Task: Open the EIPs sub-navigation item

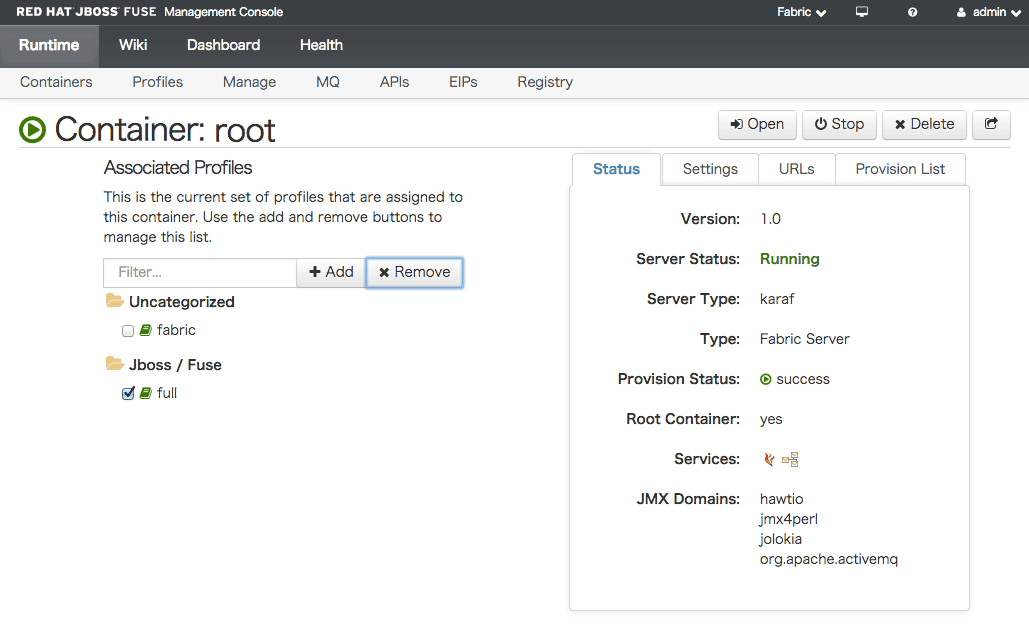Action: pyautogui.click(x=463, y=82)
